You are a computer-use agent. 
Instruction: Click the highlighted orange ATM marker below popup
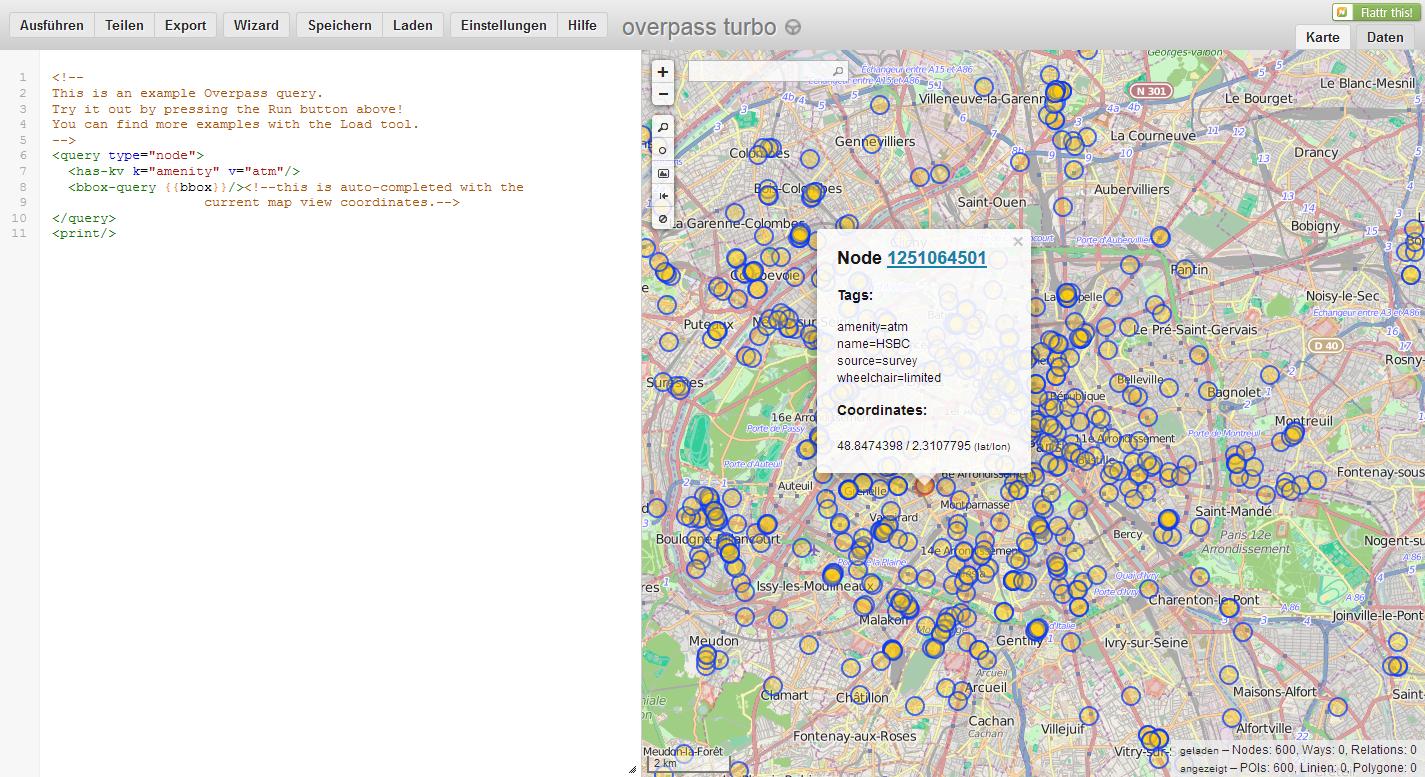924,486
